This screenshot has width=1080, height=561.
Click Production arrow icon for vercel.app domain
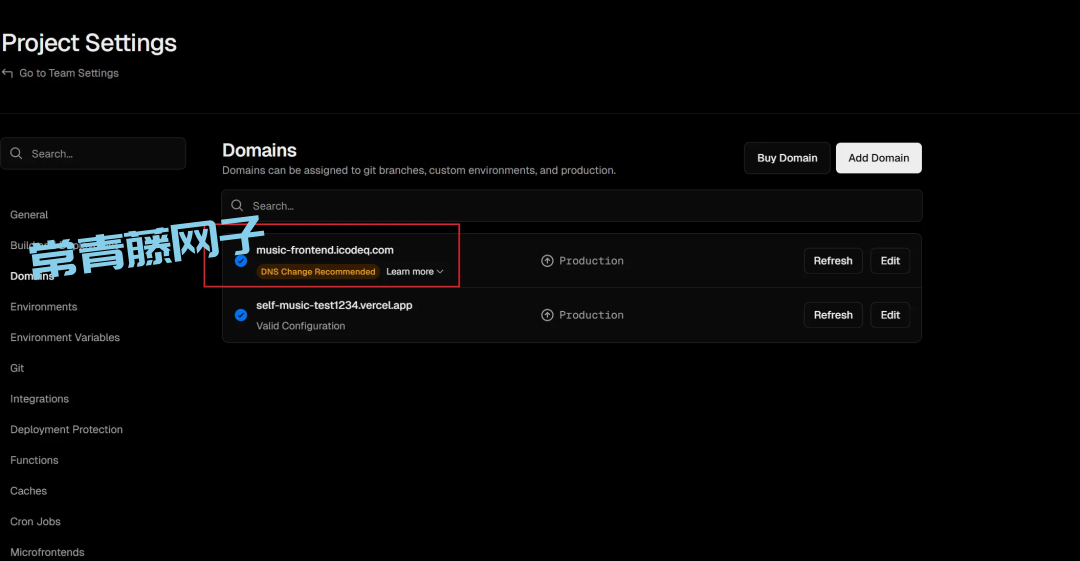547,315
